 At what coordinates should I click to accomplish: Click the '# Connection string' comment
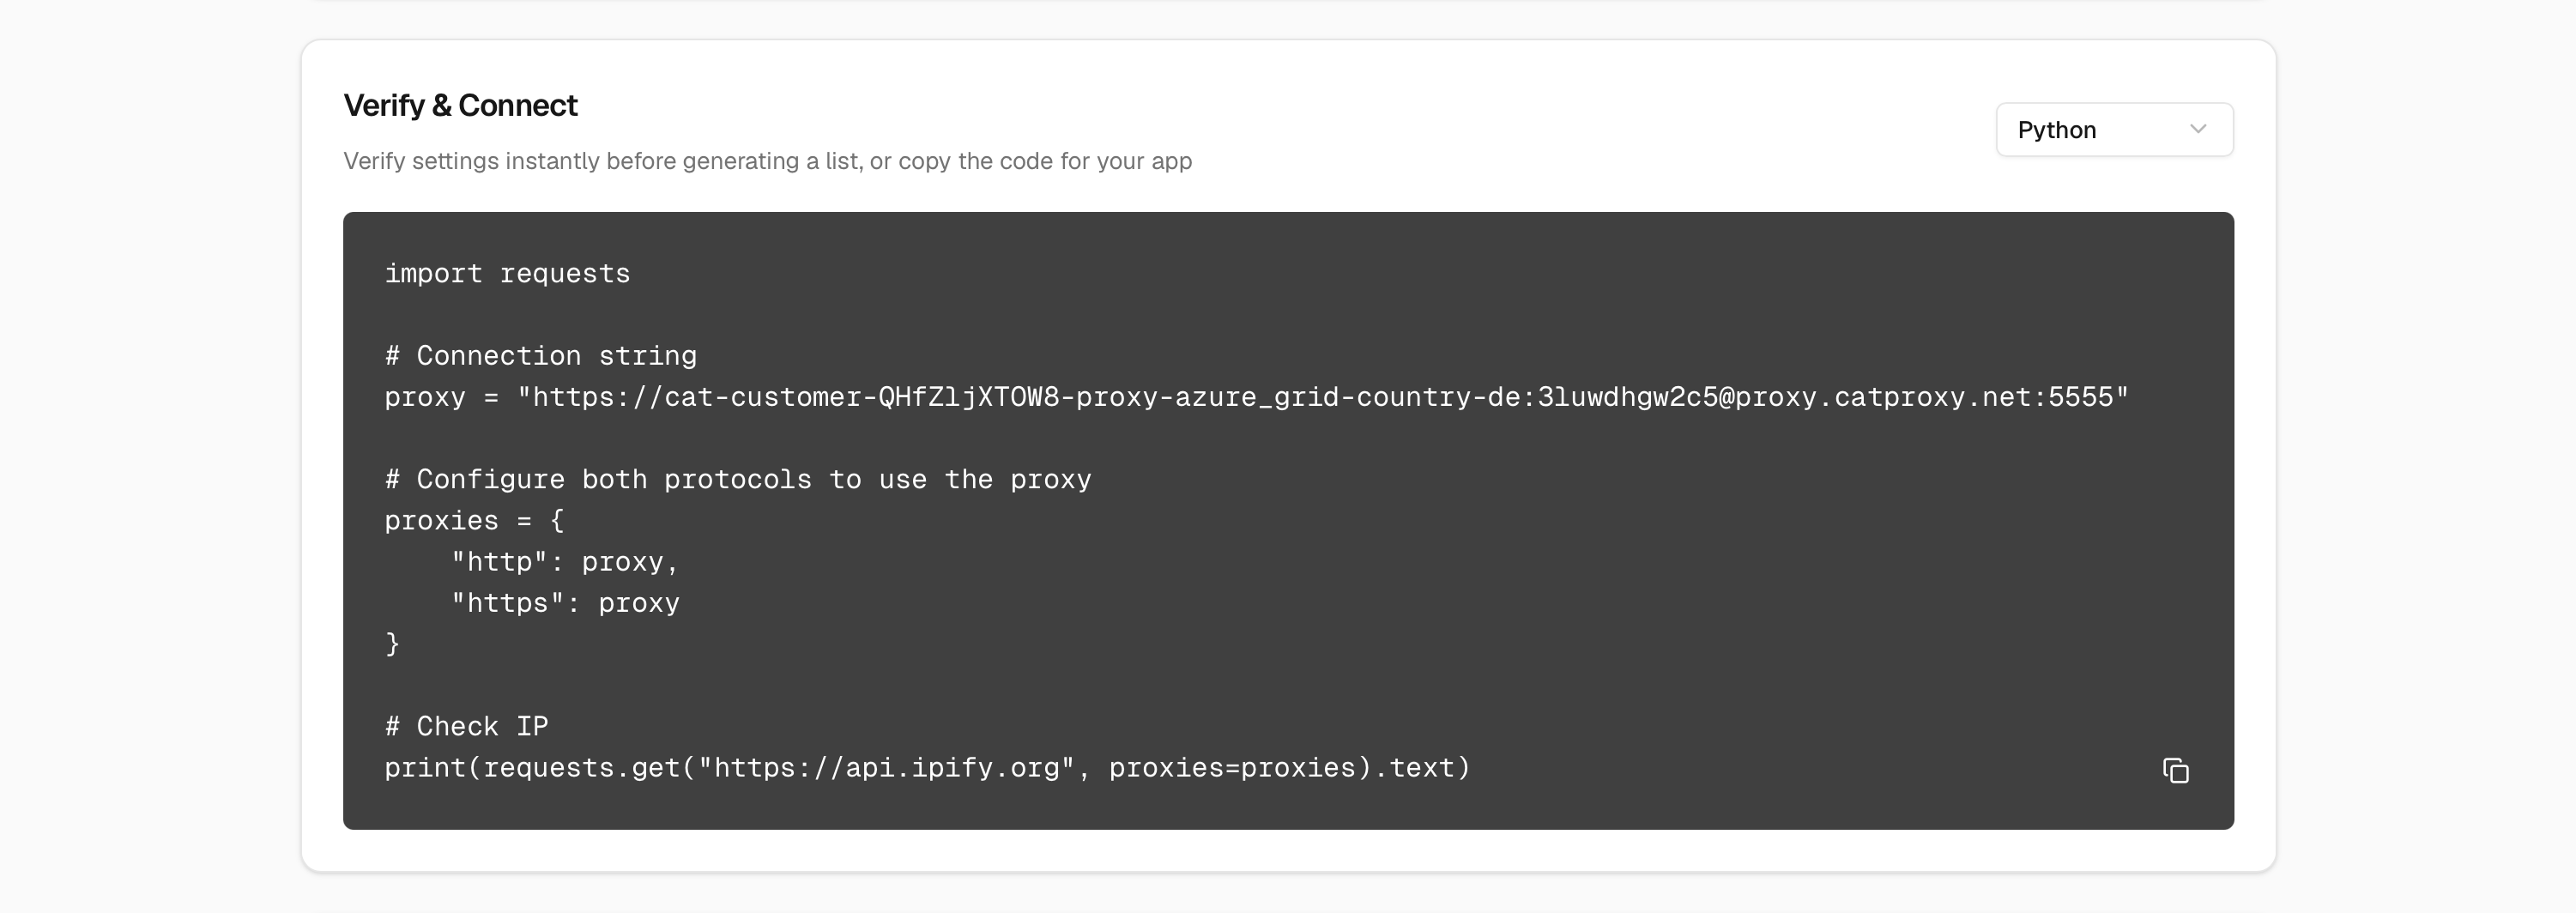coord(540,355)
